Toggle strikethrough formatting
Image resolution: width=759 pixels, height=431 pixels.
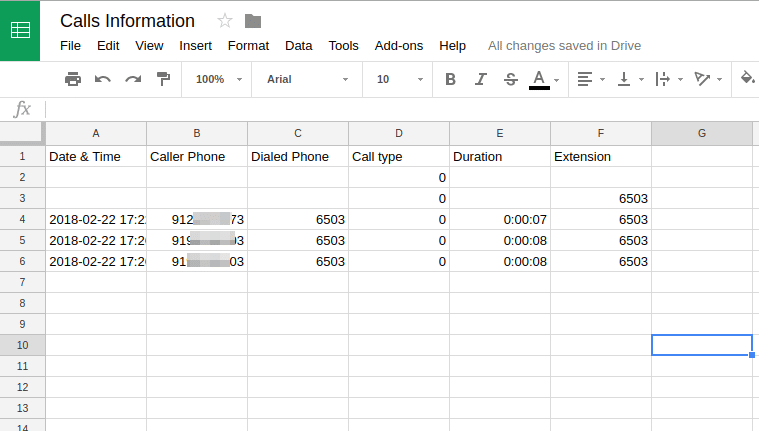[510, 79]
